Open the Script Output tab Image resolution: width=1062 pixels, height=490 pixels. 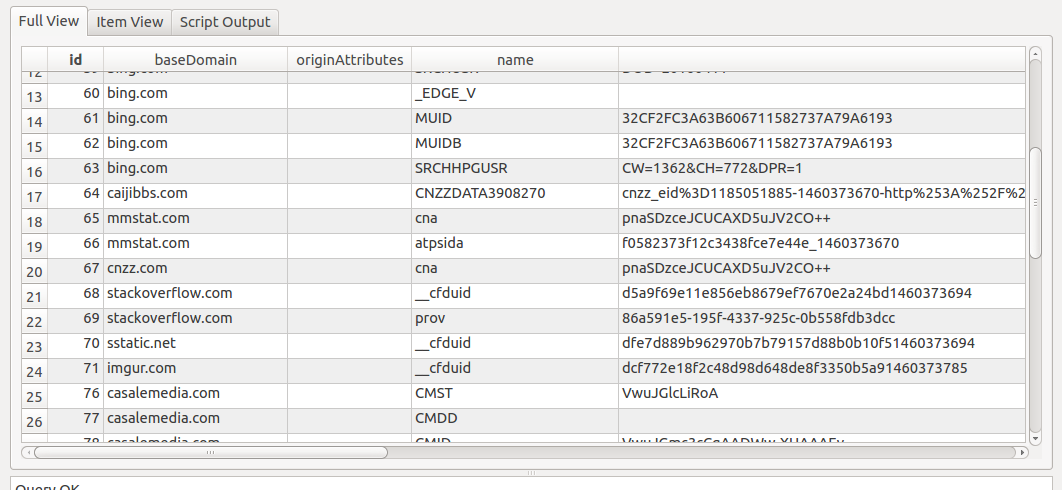[225, 22]
